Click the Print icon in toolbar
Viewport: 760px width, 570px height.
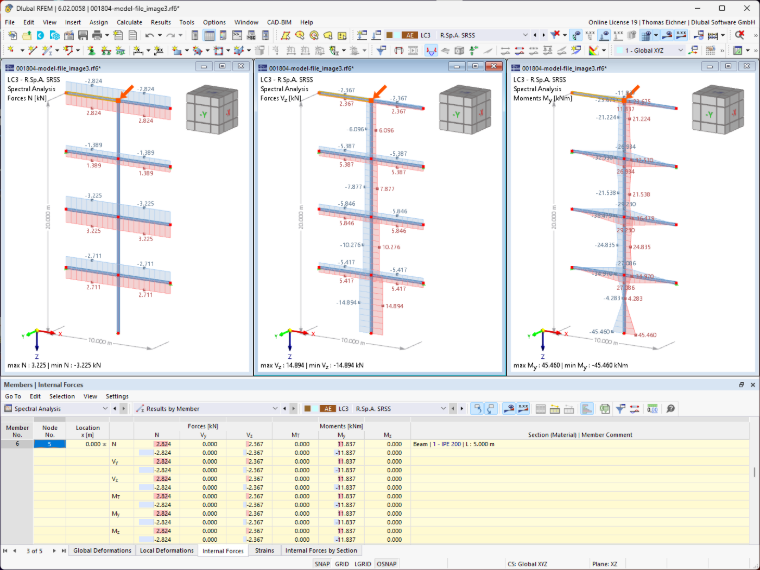(x=97, y=35)
